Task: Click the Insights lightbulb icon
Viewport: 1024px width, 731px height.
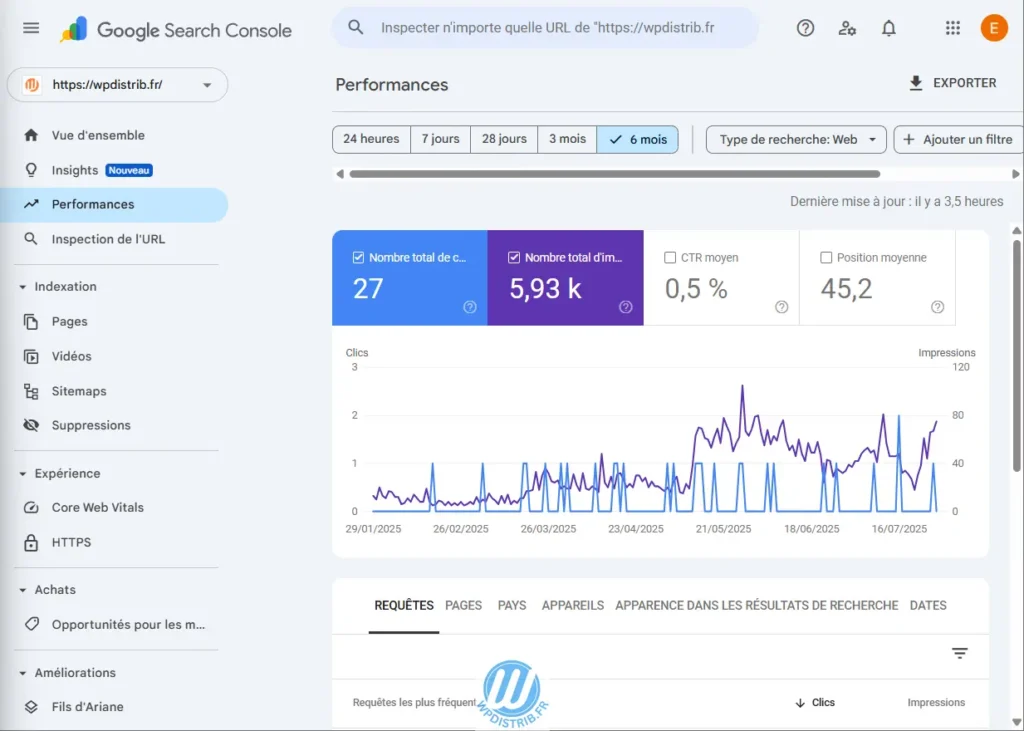Action: [31, 170]
